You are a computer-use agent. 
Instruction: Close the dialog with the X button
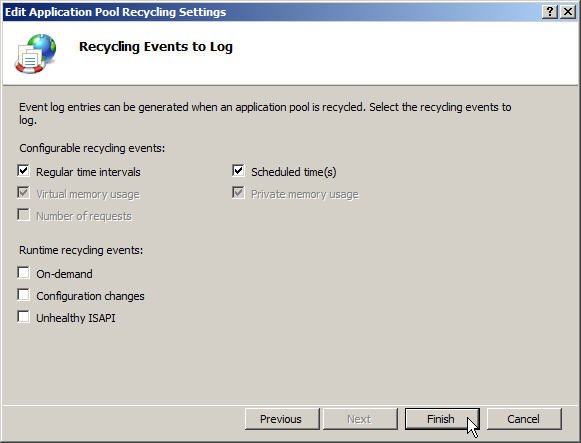(x=568, y=12)
